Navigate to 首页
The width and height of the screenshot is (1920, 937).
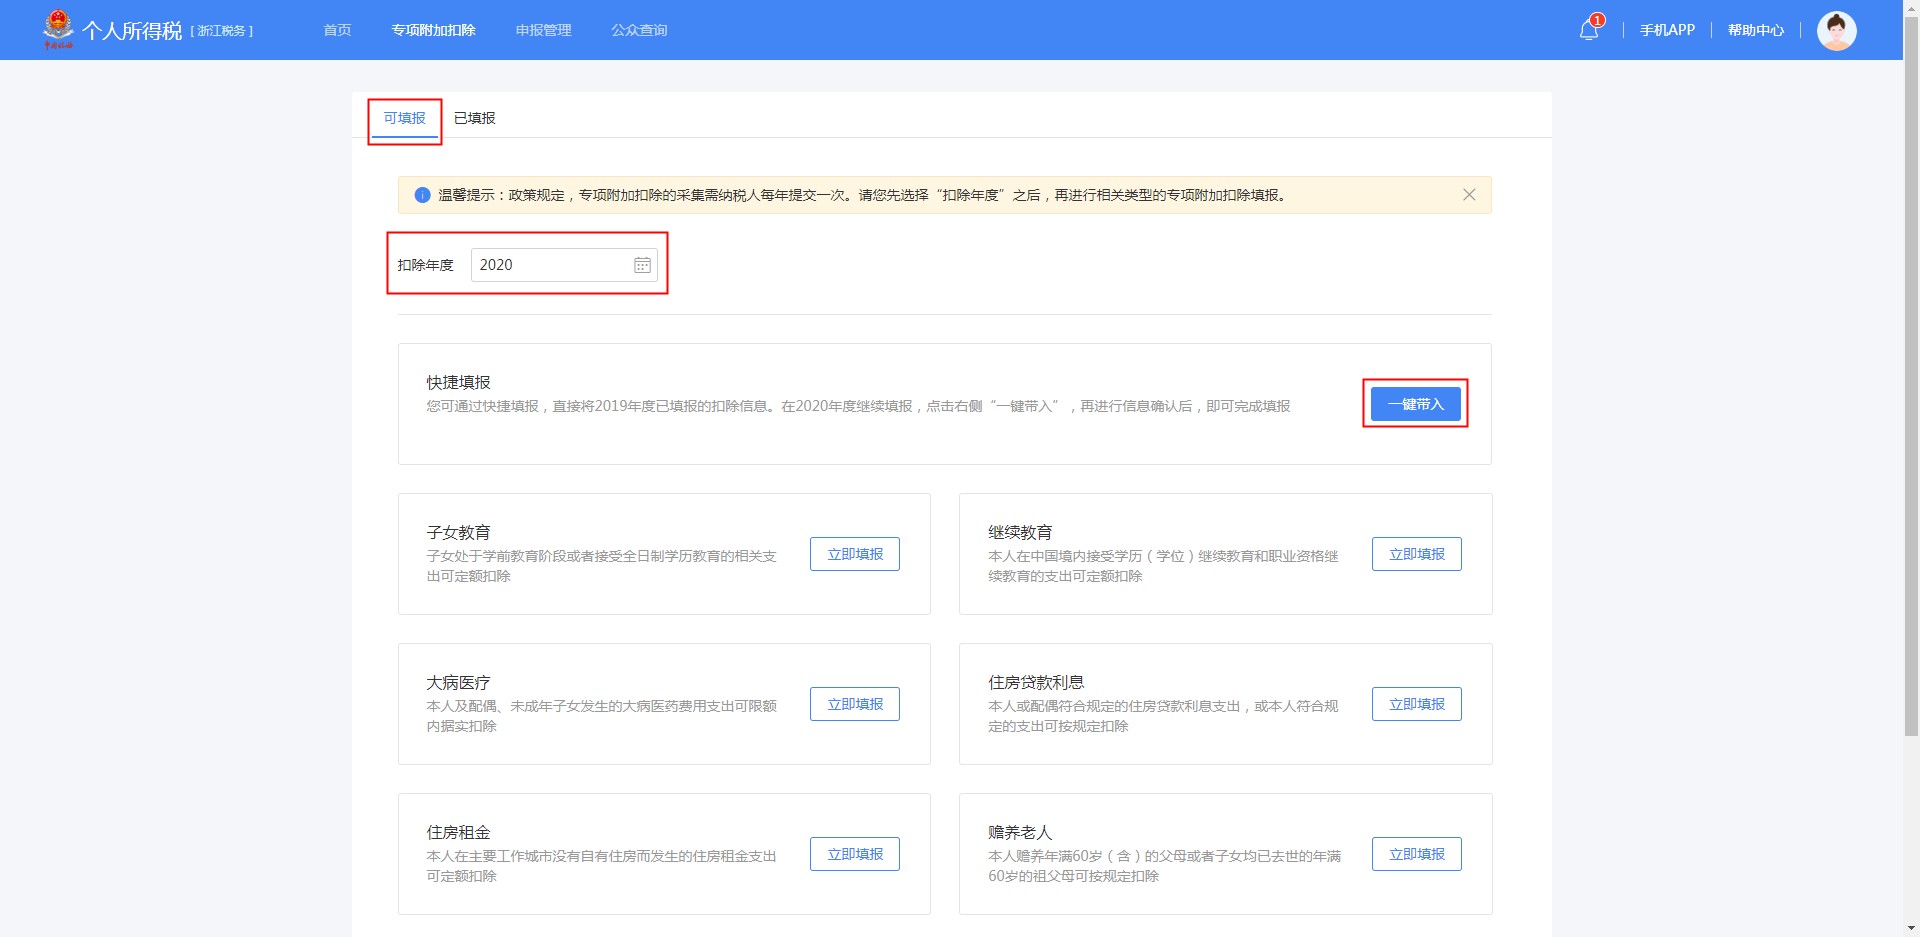point(336,30)
